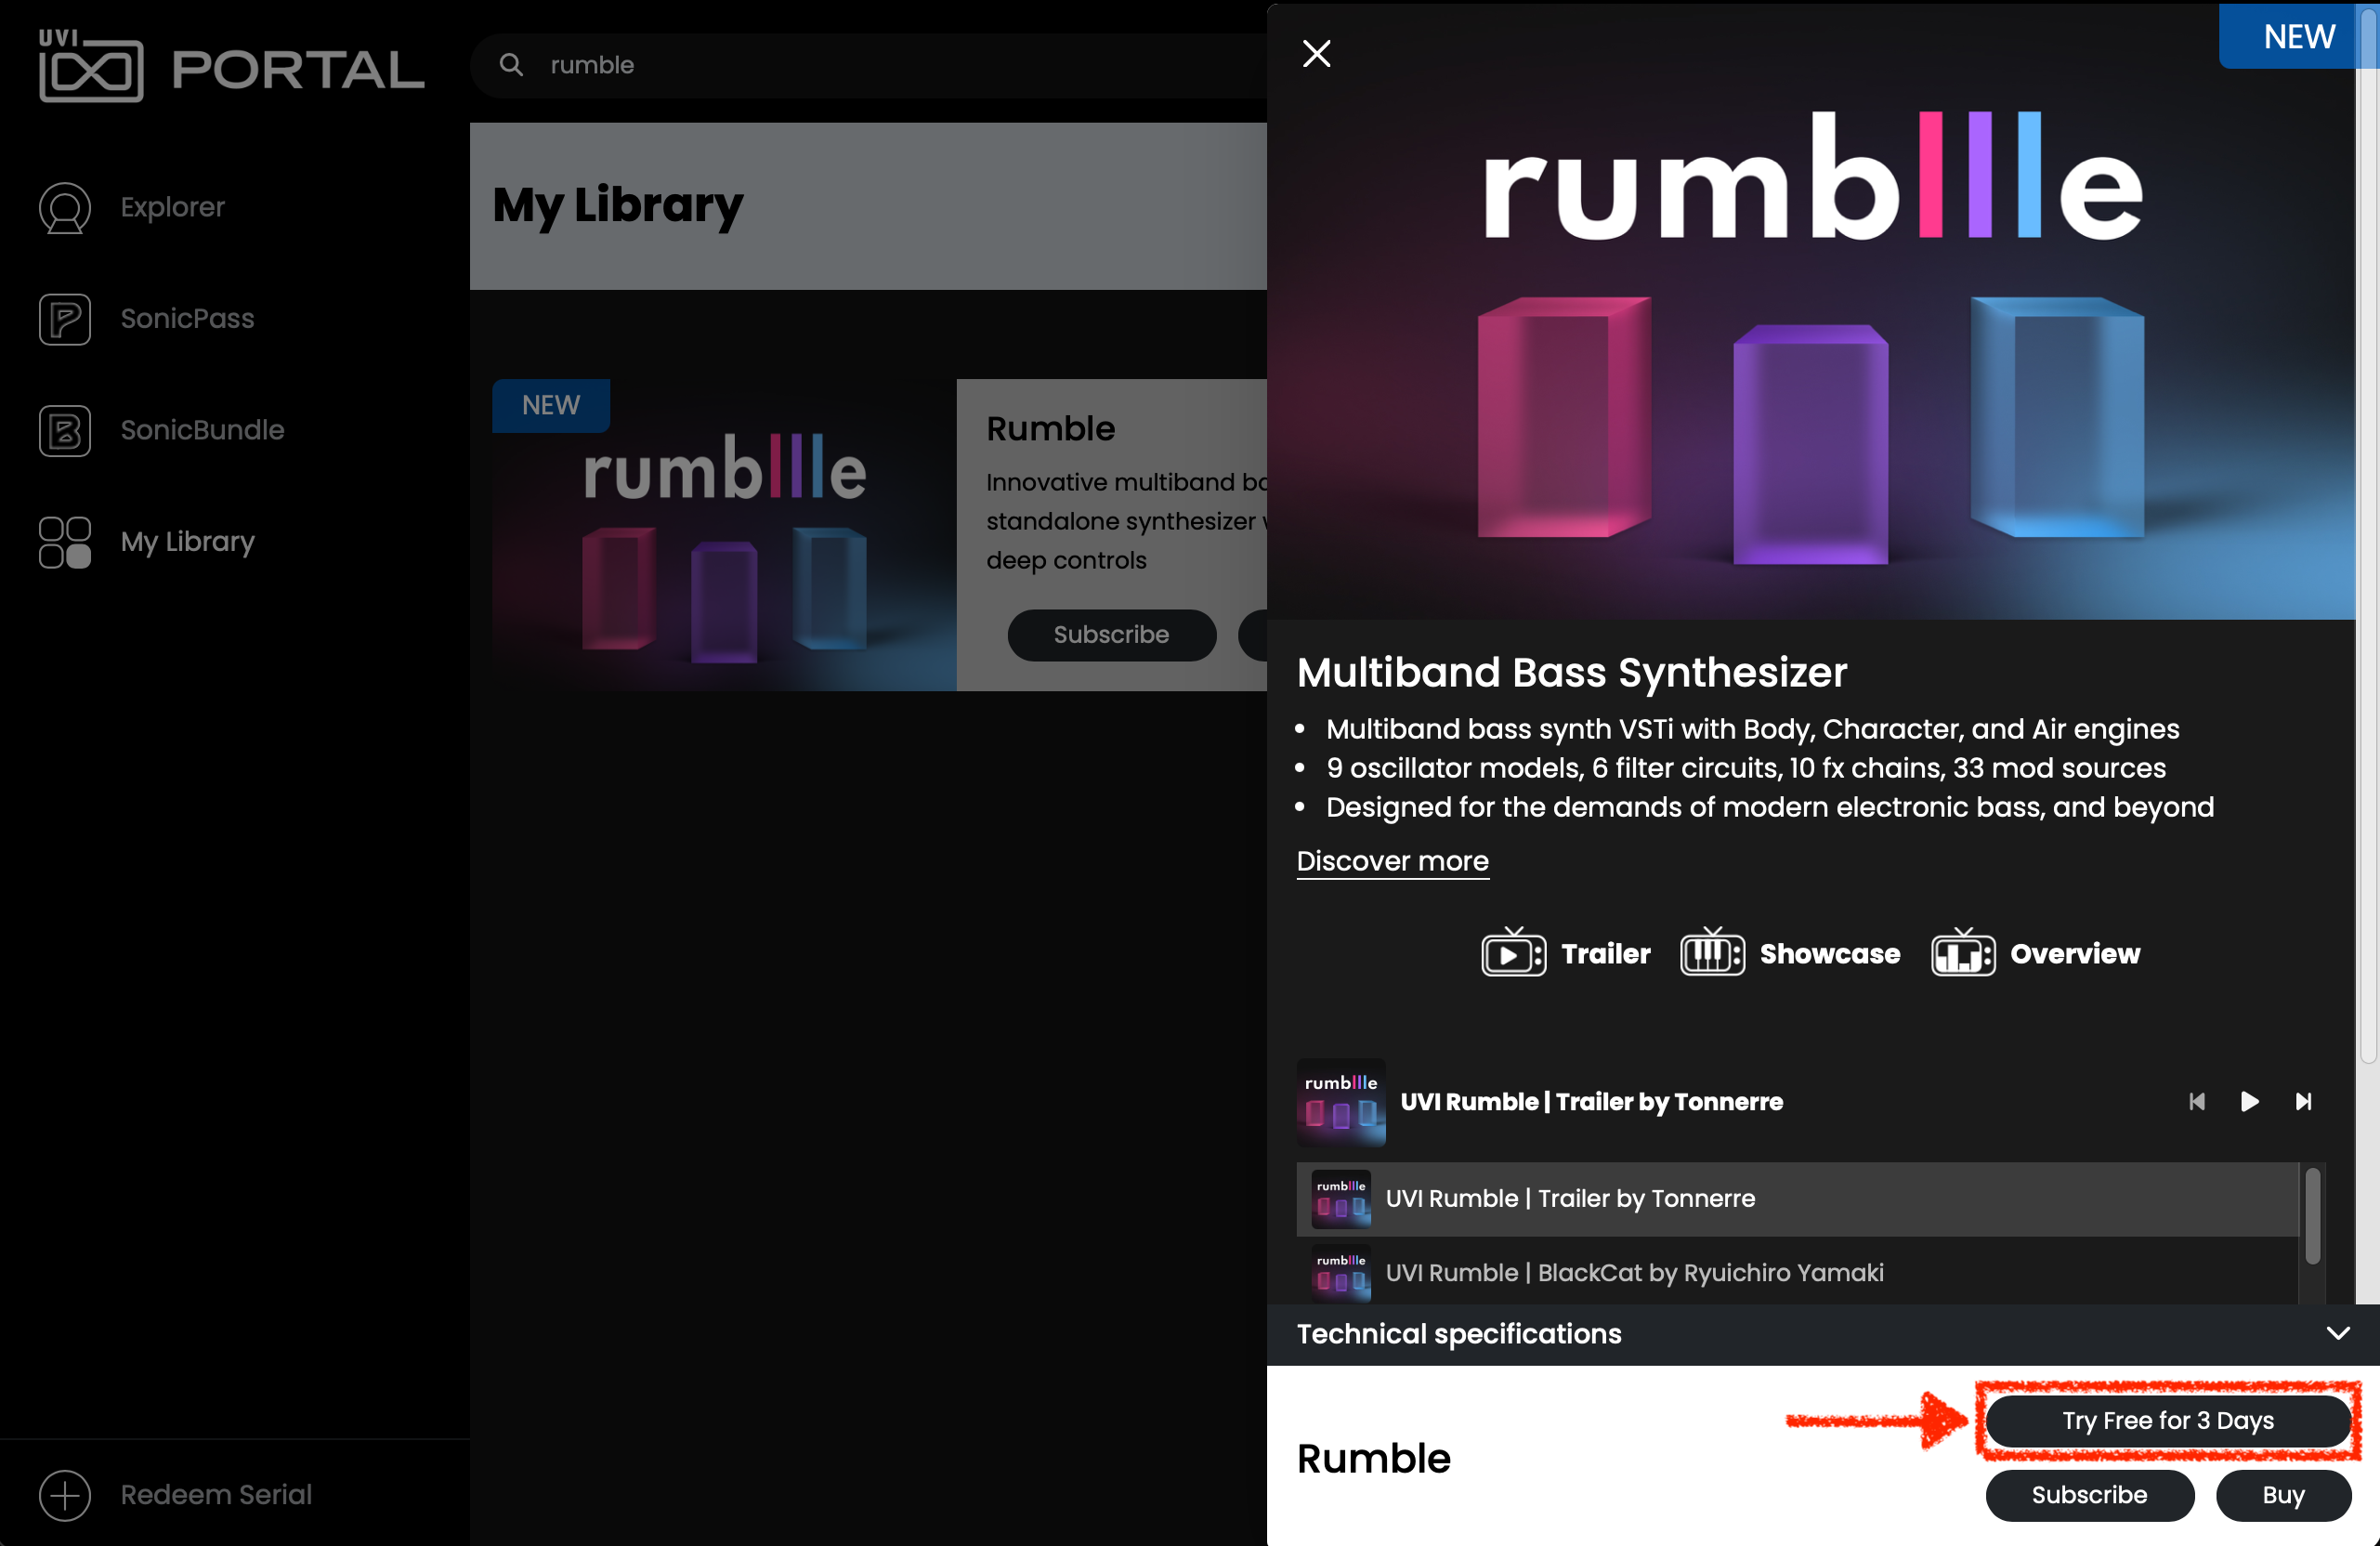Close the Rumble detail panel
The height and width of the screenshot is (1546, 2380).
tap(1316, 53)
